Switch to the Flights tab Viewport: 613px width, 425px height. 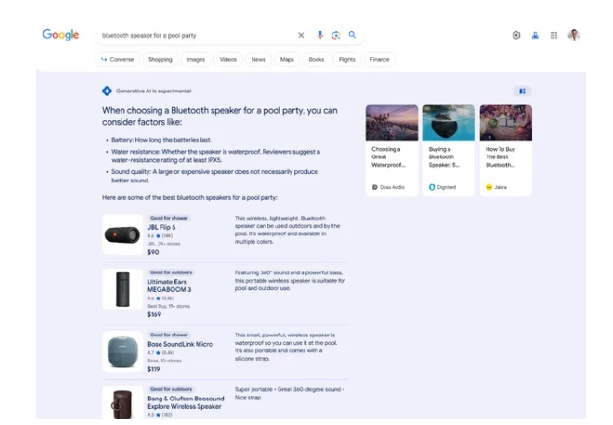click(347, 59)
